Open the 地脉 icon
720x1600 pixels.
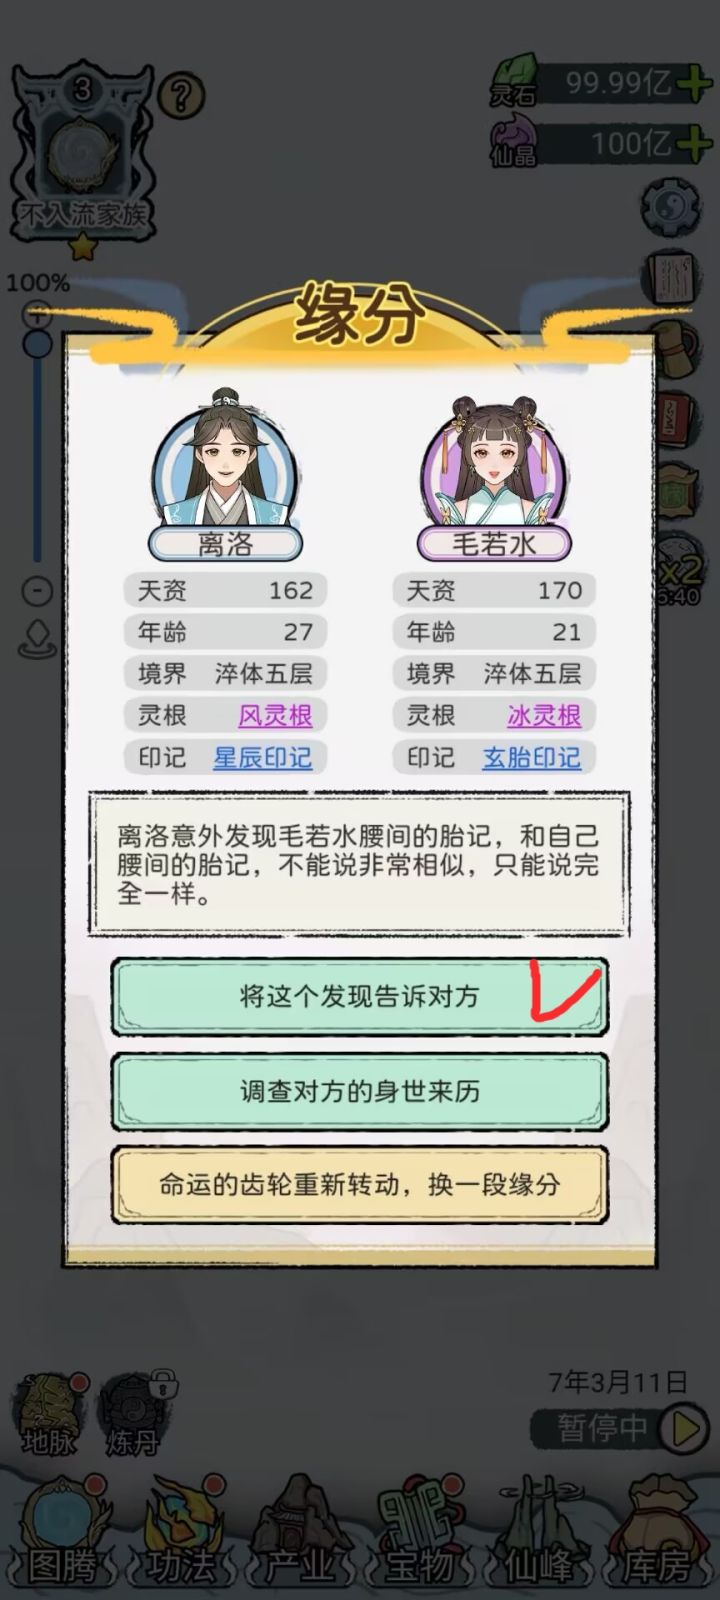point(48,1415)
